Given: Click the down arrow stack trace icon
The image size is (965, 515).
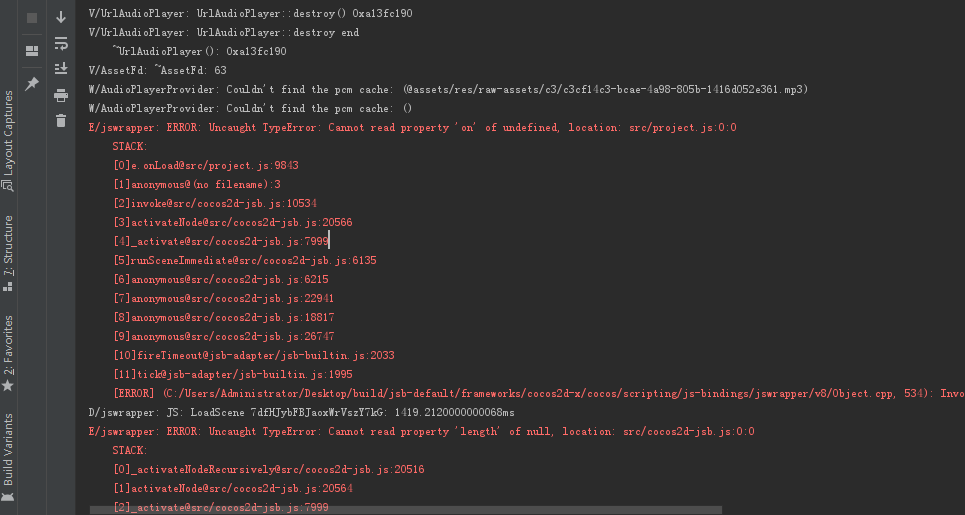Looking at the screenshot, I should point(61,18).
